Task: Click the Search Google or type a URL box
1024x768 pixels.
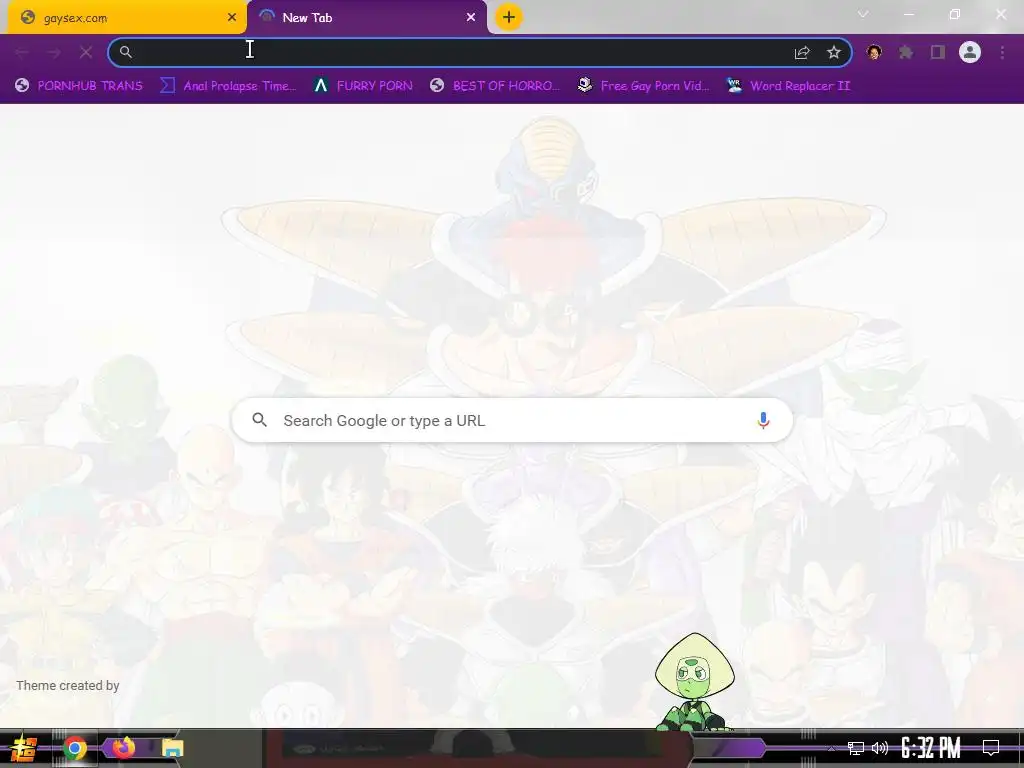Action: coord(513,421)
